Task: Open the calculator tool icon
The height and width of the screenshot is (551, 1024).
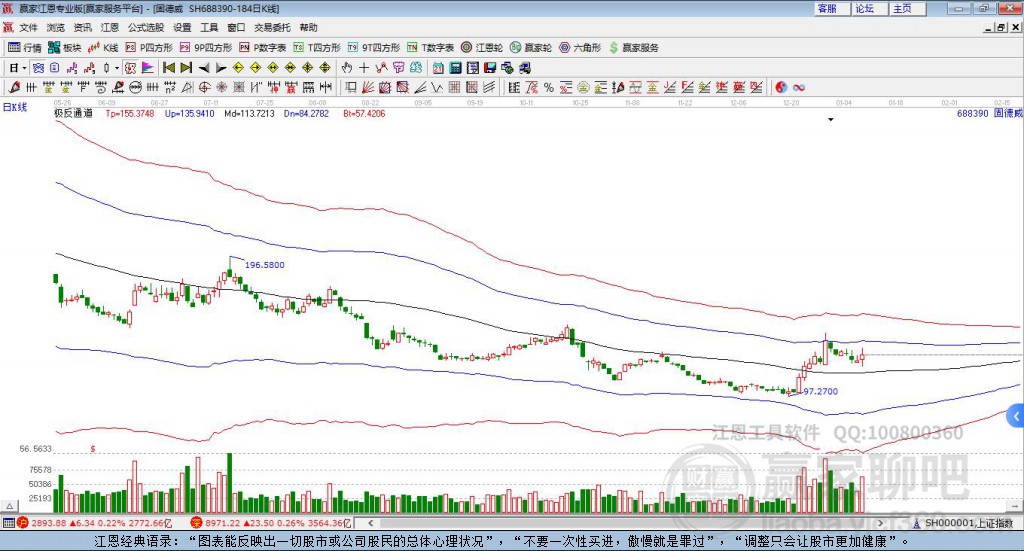Action: click(455, 68)
